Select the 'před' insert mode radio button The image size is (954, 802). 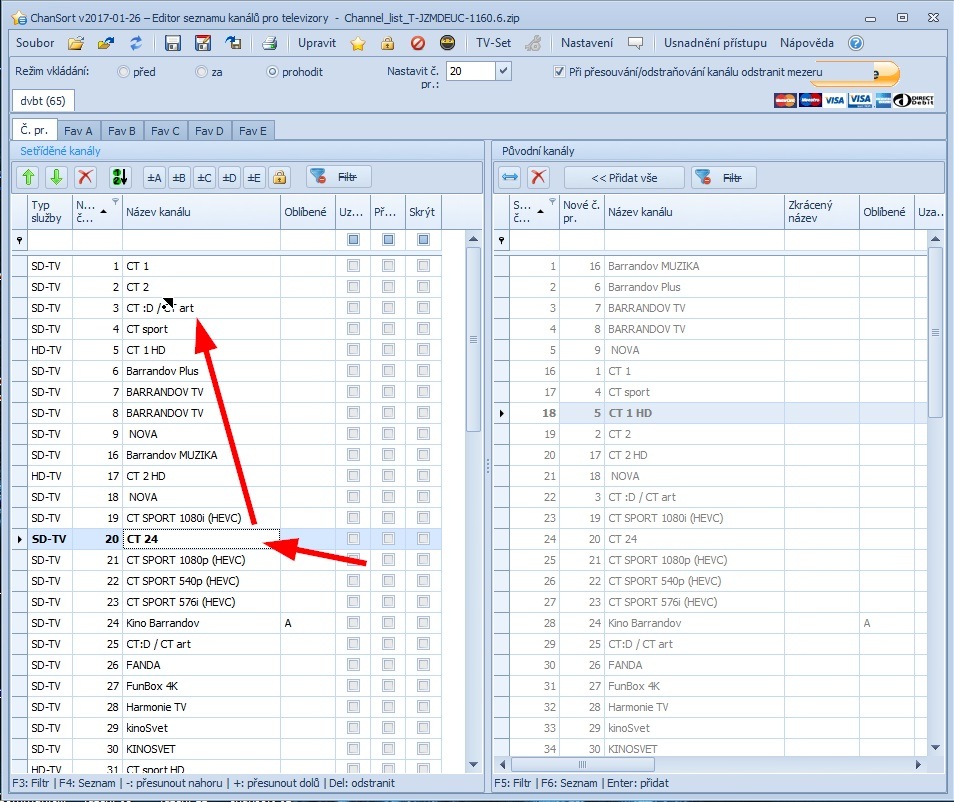[x=124, y=72]
